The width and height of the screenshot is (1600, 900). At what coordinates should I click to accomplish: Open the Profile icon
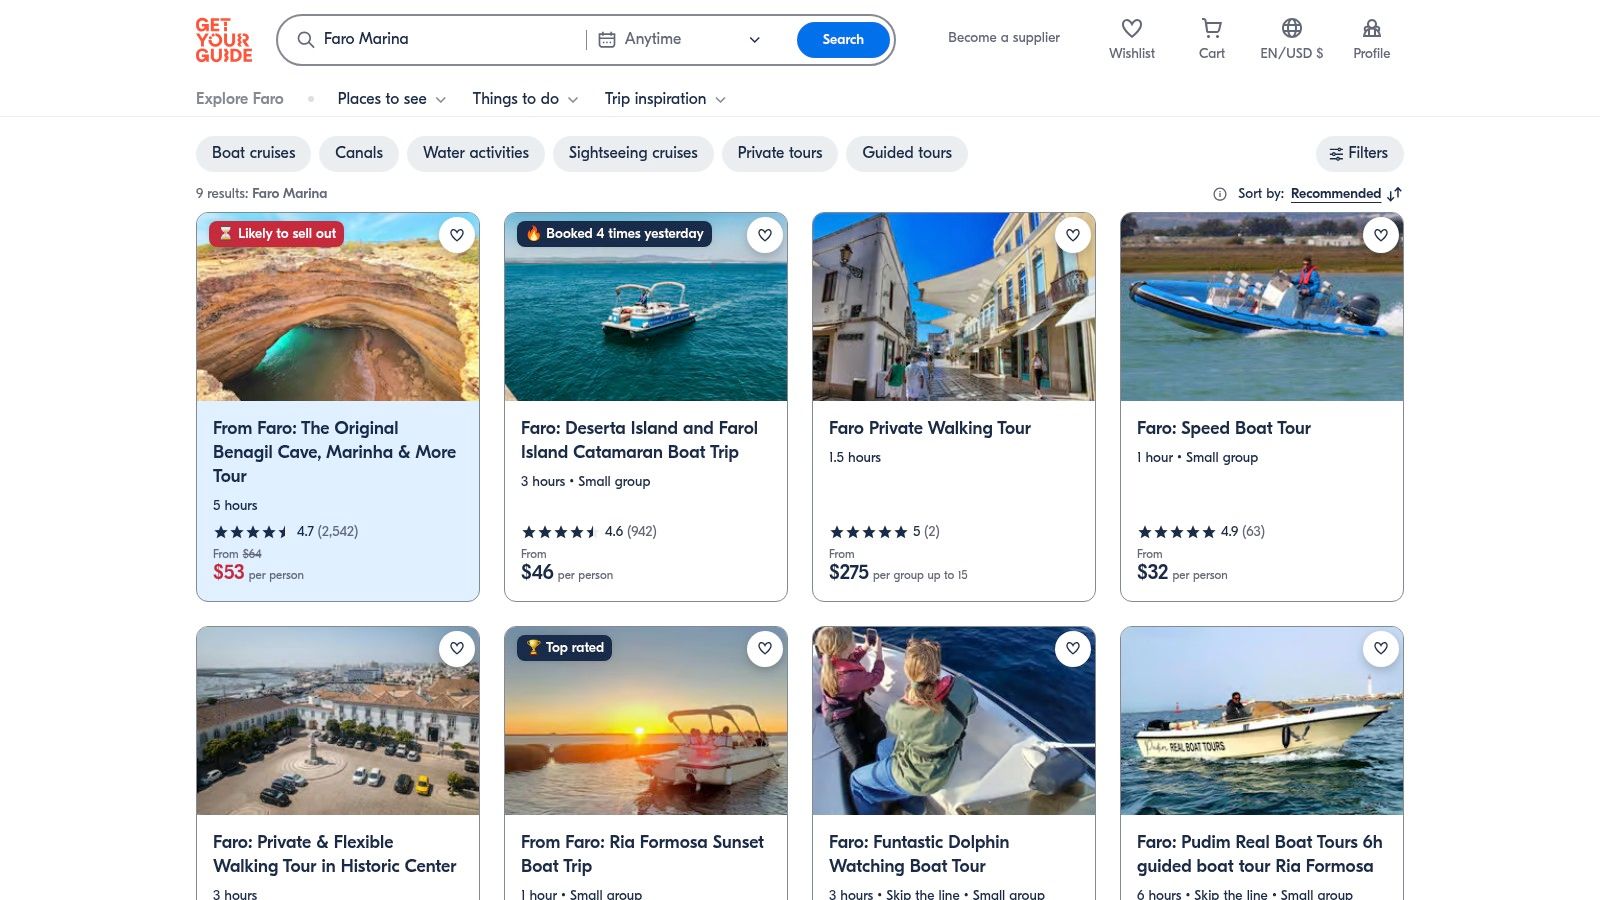tap(1372, 28)
